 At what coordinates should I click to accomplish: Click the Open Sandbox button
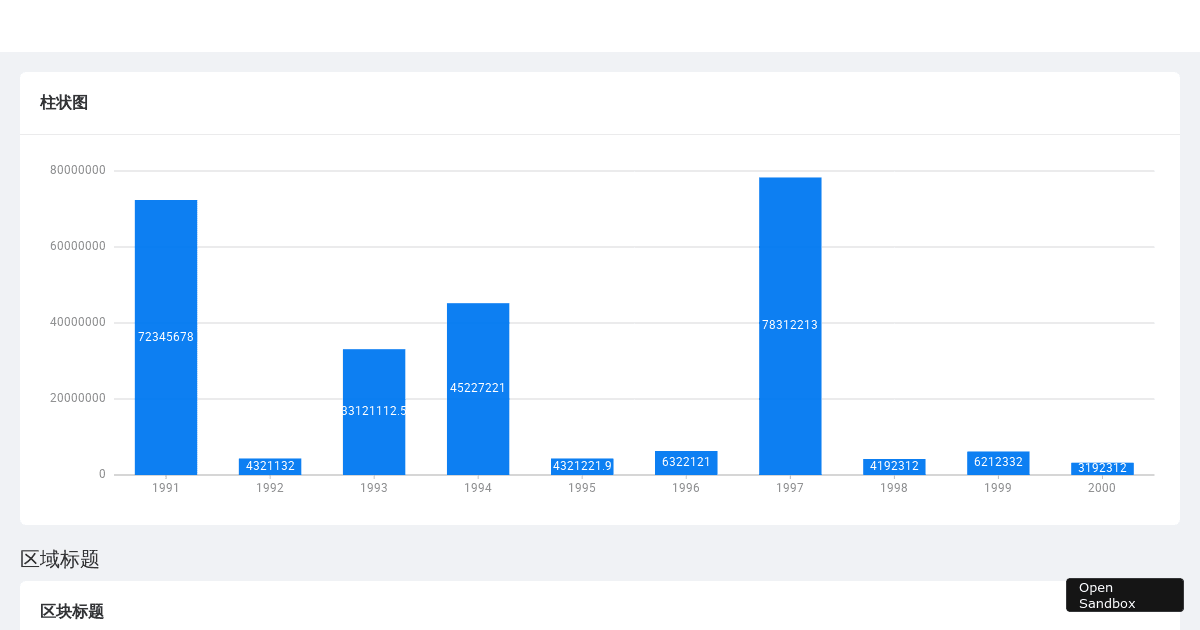pos(1124,595)
